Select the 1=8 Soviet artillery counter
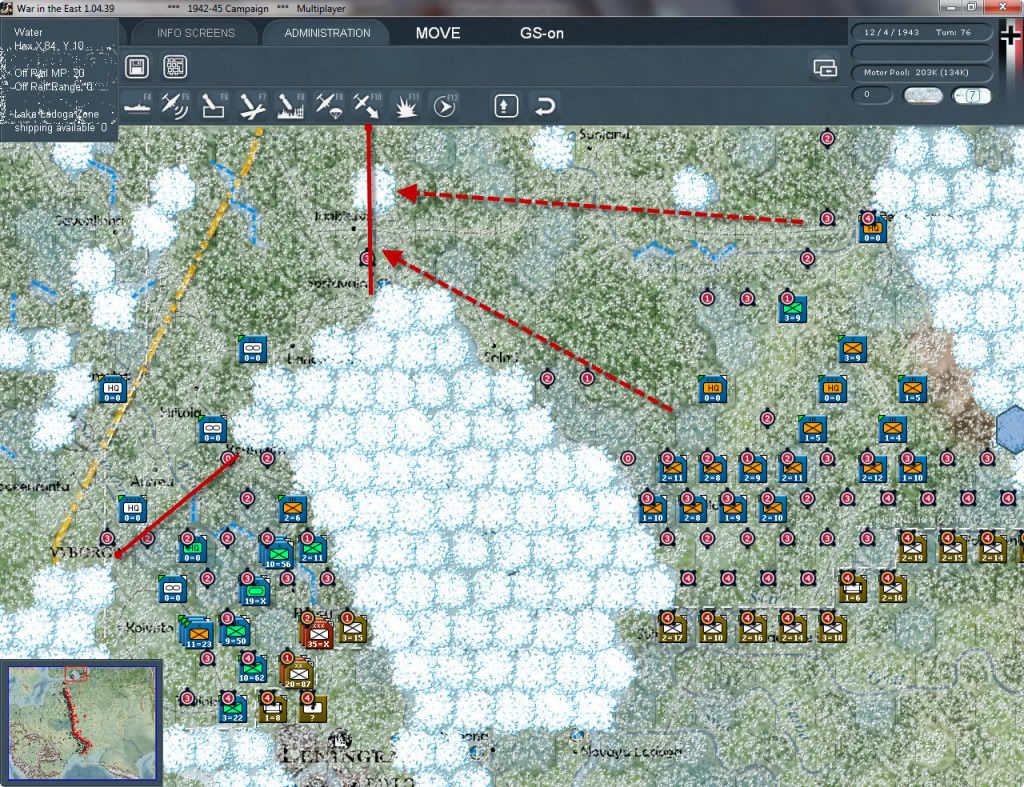 272,708
